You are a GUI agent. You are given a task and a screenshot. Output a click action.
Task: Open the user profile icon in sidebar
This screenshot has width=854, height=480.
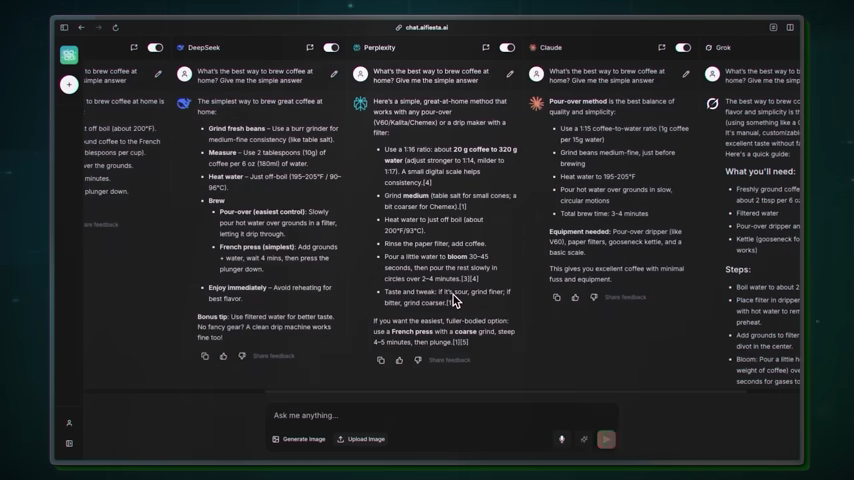coord(69,423)
